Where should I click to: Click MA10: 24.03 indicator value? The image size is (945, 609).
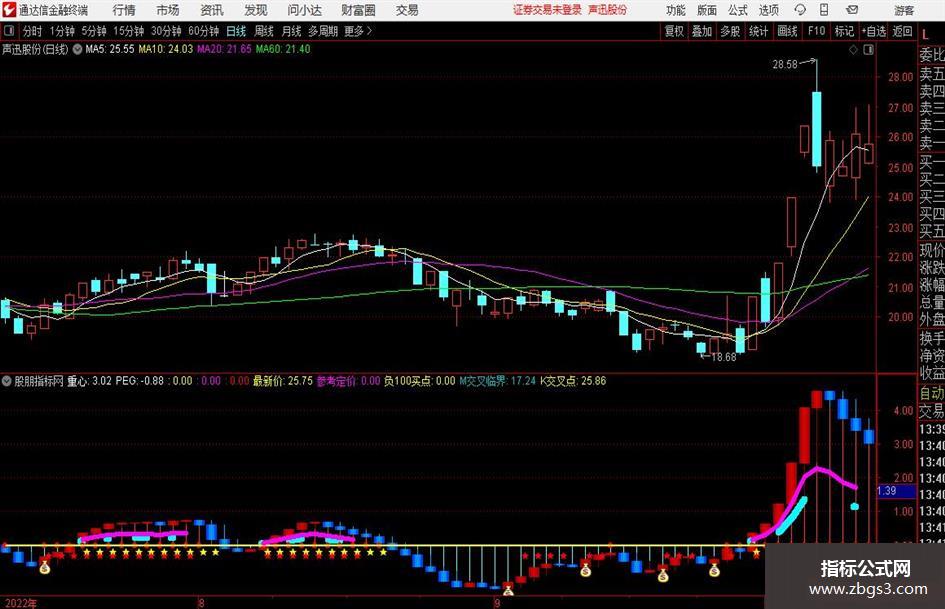click(166, 49)
